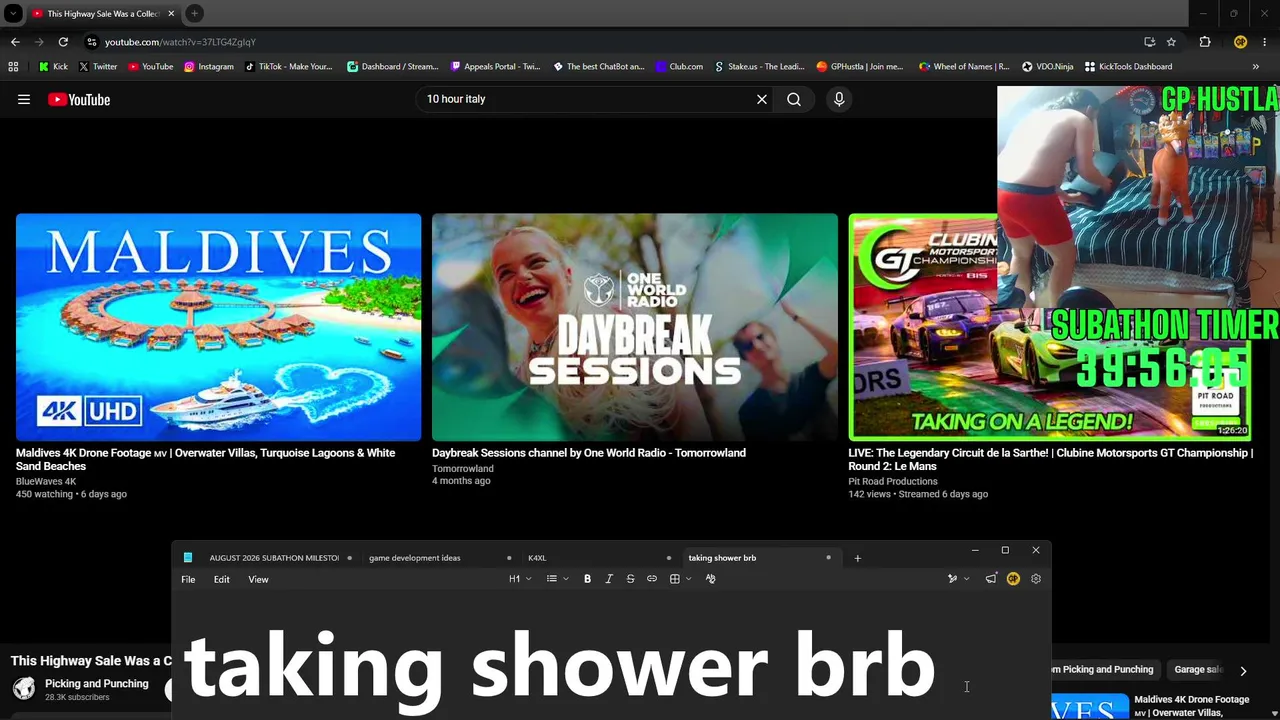Open the Pit Road Productions channel
The height and width of the screenshot is (720, 1280).
tap(893, 481)
